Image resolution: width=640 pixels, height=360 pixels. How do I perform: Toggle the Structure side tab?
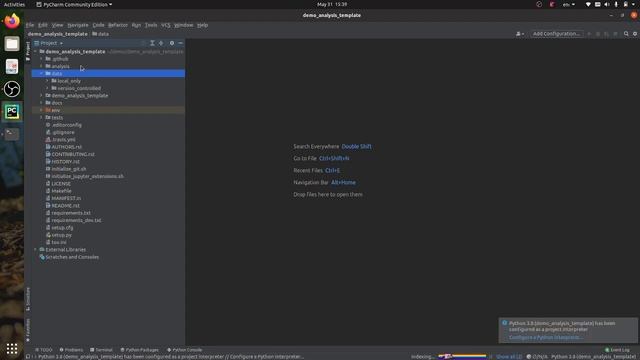[28, 299]
